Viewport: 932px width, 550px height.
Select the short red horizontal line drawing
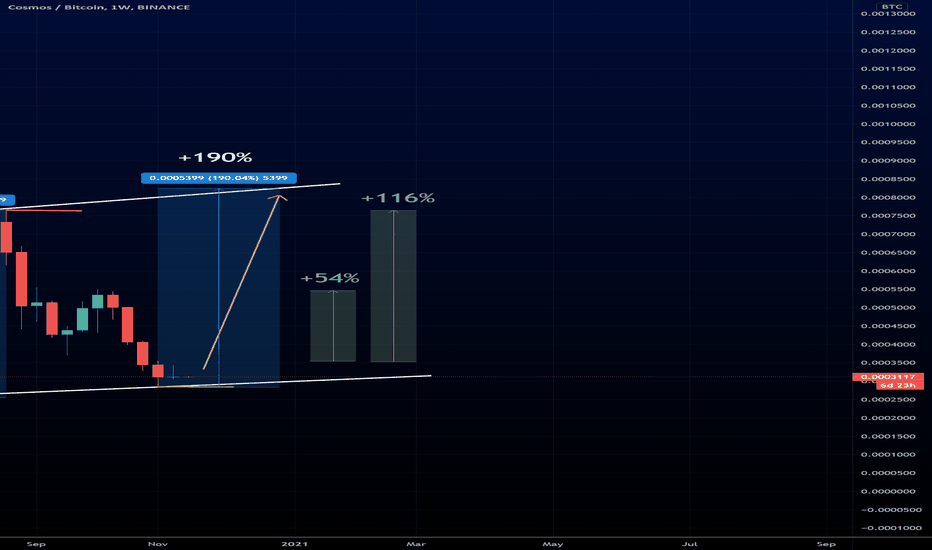(45, 210)
